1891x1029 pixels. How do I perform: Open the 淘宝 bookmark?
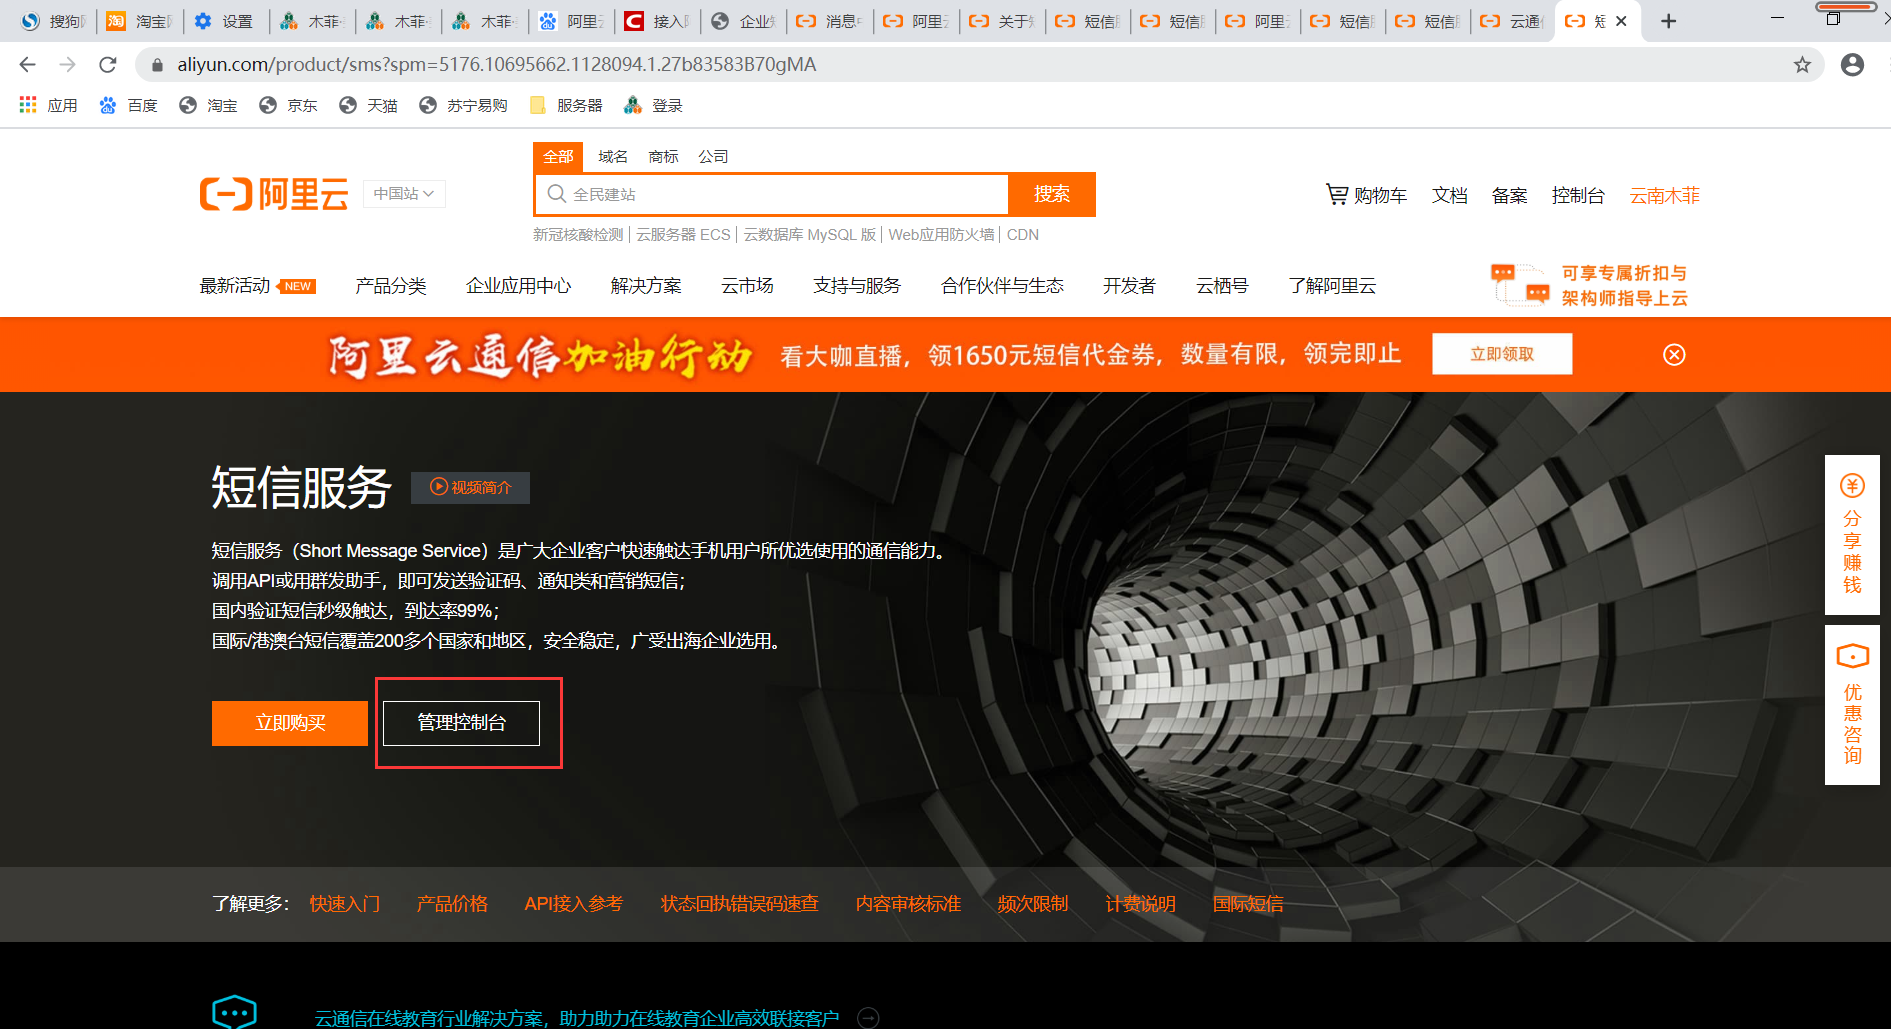coord(208,105)
